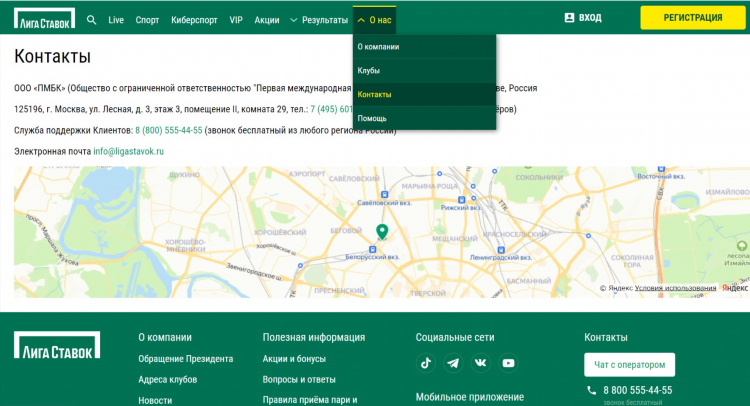
Task: Open the Telegram social icon
Action: (x=453, y=363)
